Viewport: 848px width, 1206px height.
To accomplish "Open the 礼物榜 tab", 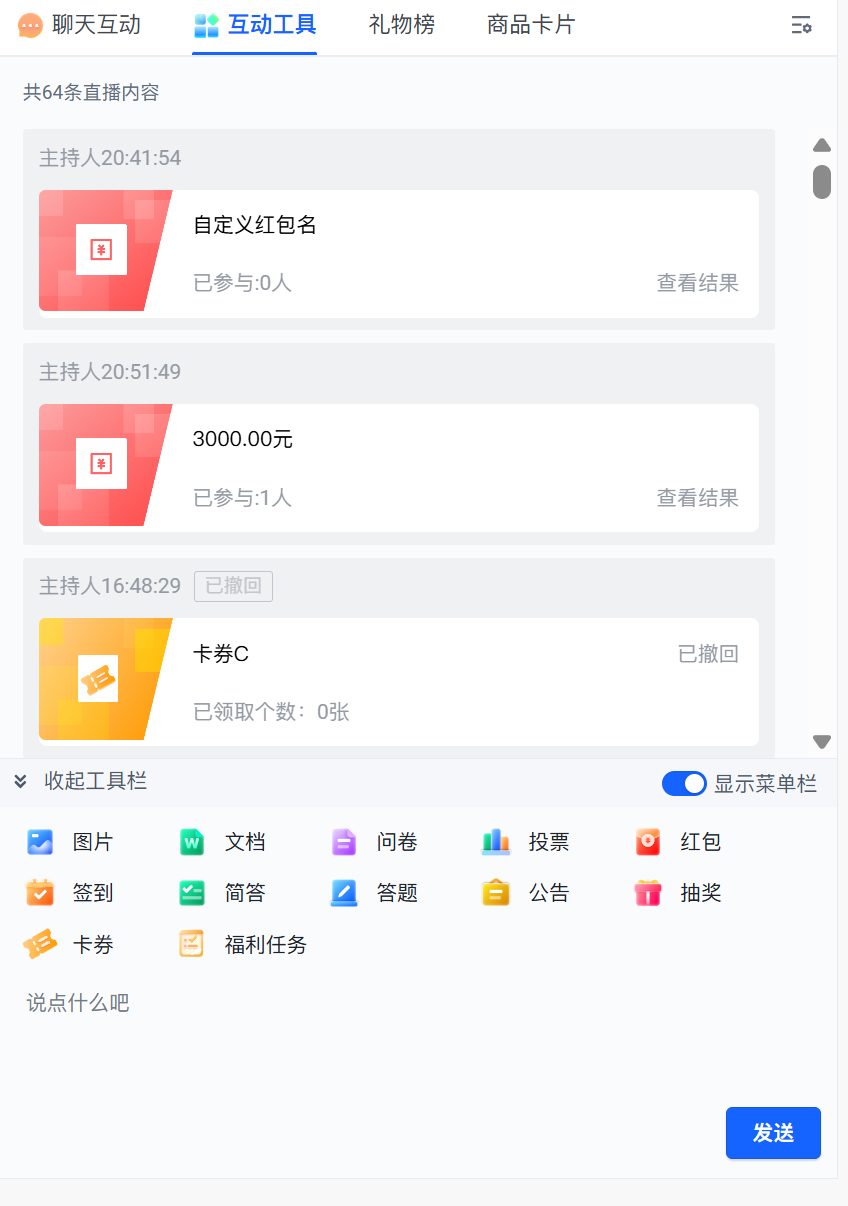I will coord(402,25).
